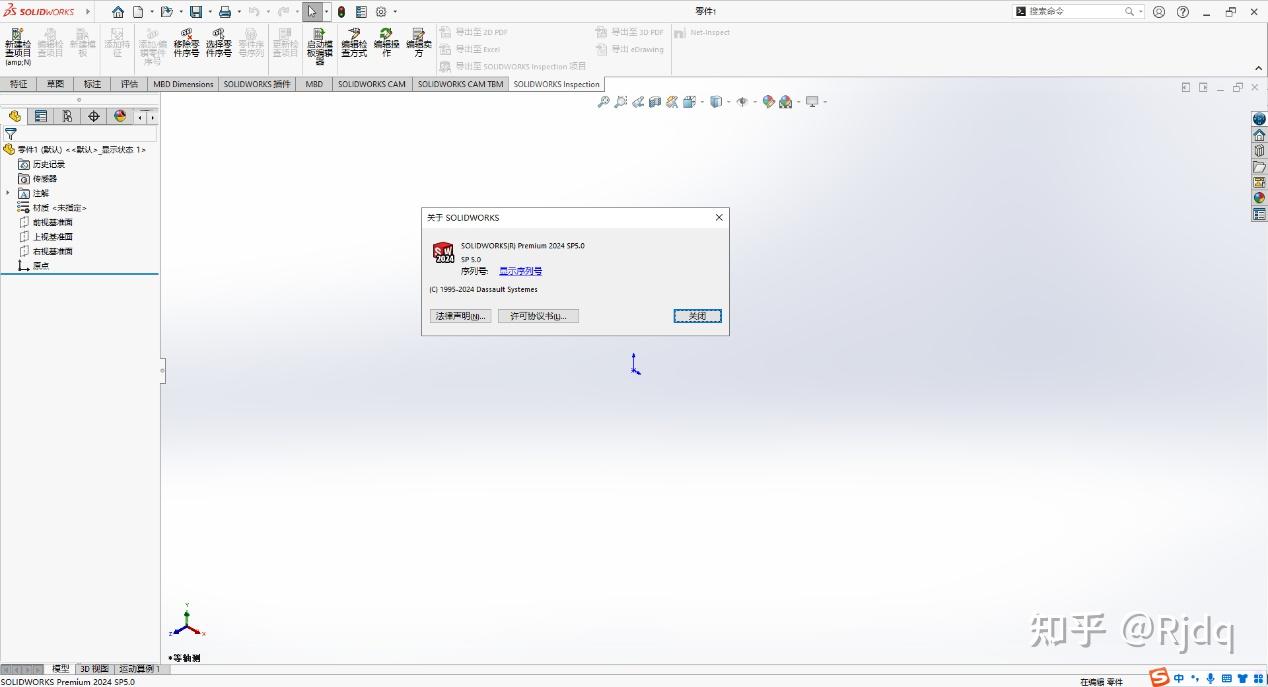The width and height of the screenshot is (1268, 687).
Task: Expand the 注解 annotations folder
Action: tap(7, 193)
